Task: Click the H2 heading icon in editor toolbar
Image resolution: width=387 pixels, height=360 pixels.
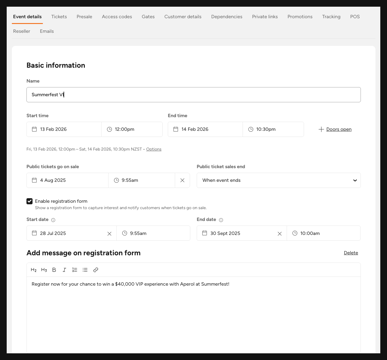Action: tap(34, 270)
